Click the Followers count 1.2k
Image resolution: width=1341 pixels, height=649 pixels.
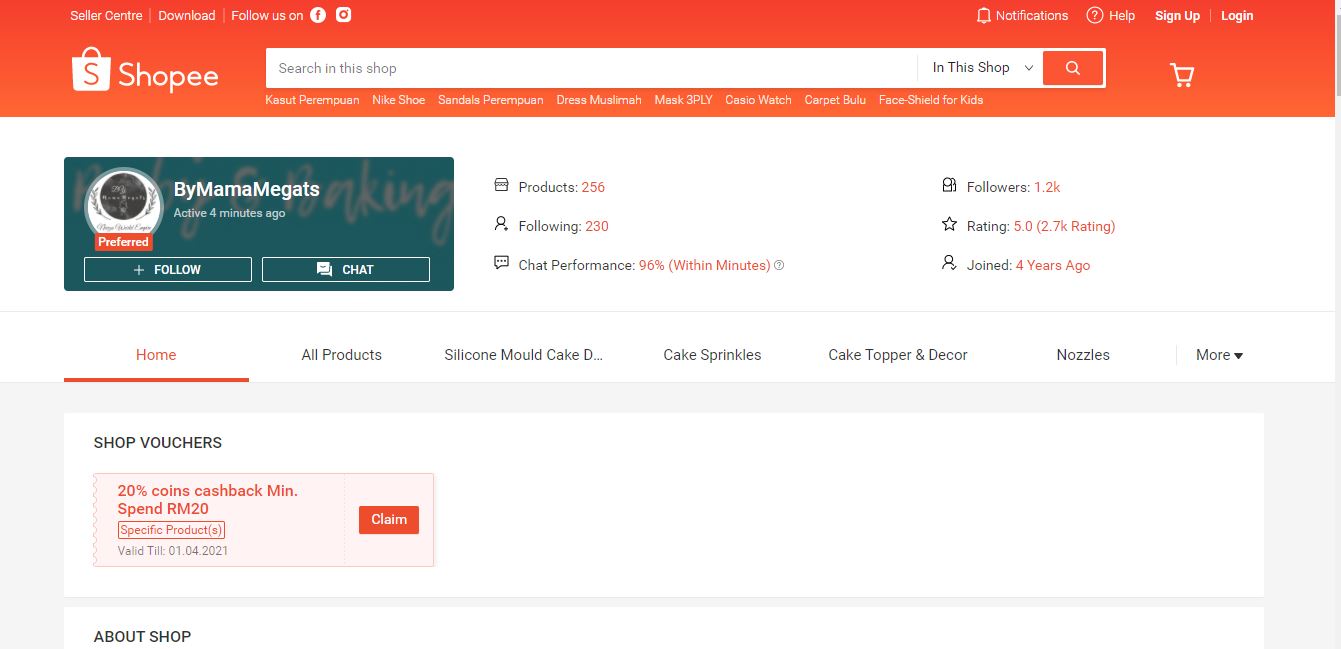click(1047, 187)
